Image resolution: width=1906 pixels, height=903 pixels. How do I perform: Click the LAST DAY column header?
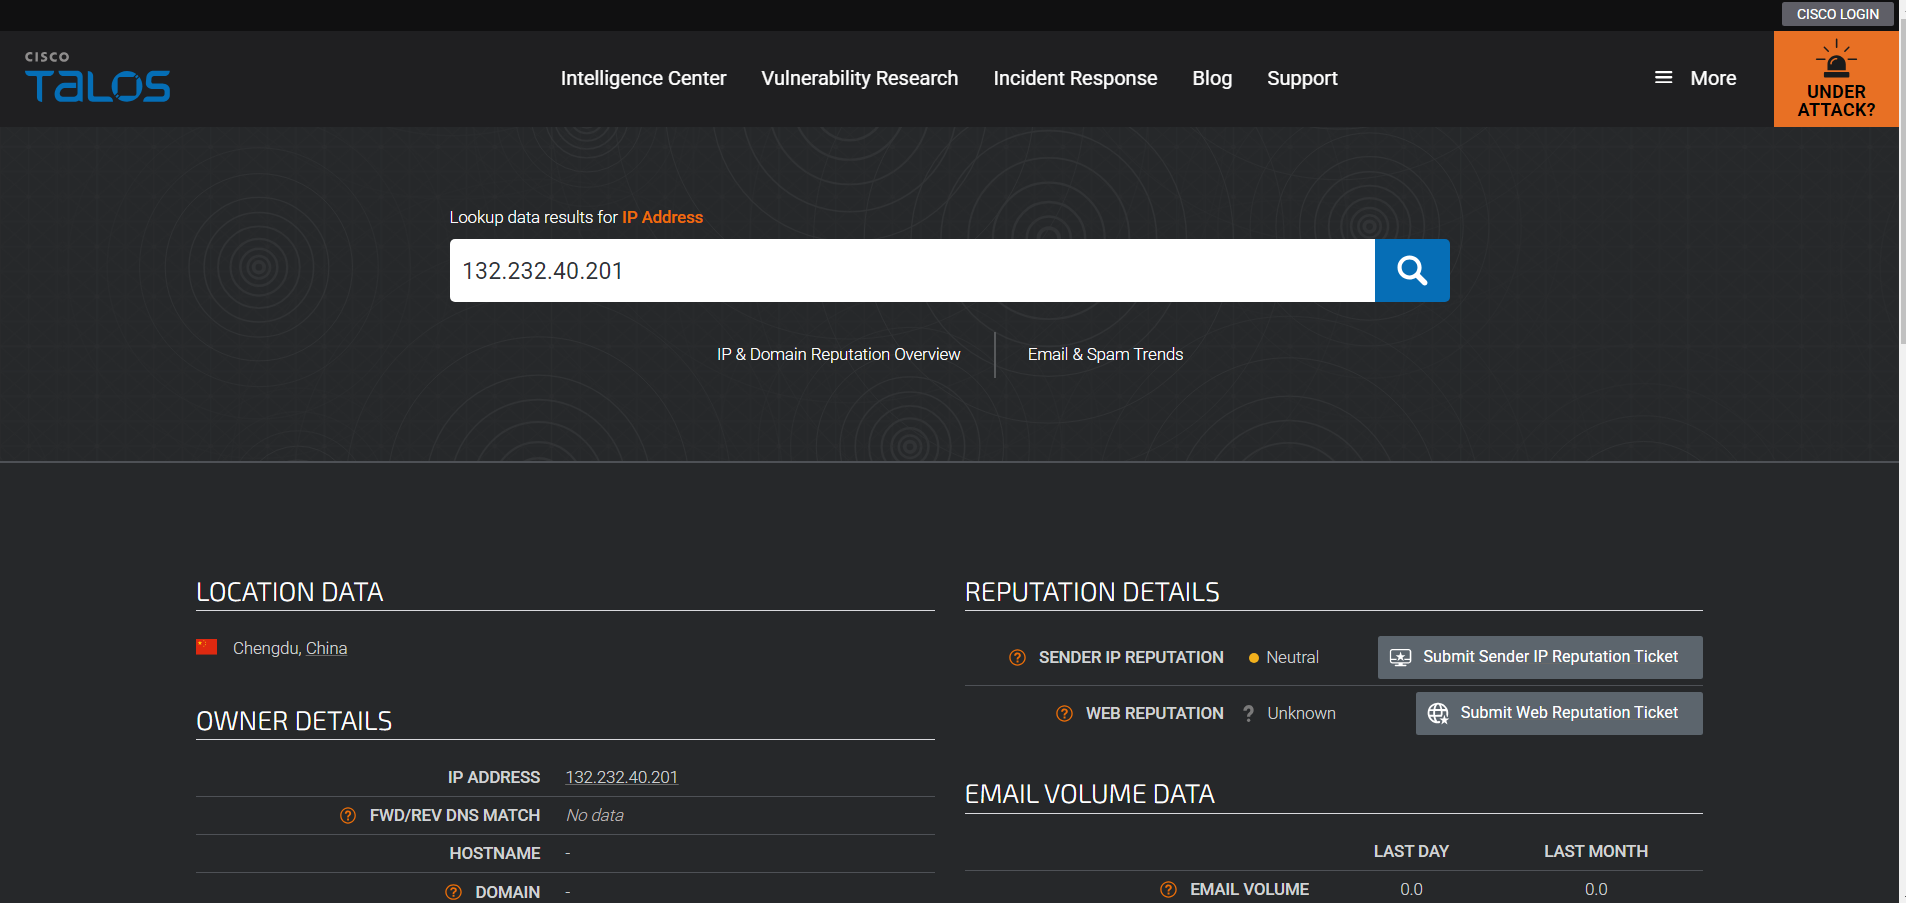[1411, 851]
